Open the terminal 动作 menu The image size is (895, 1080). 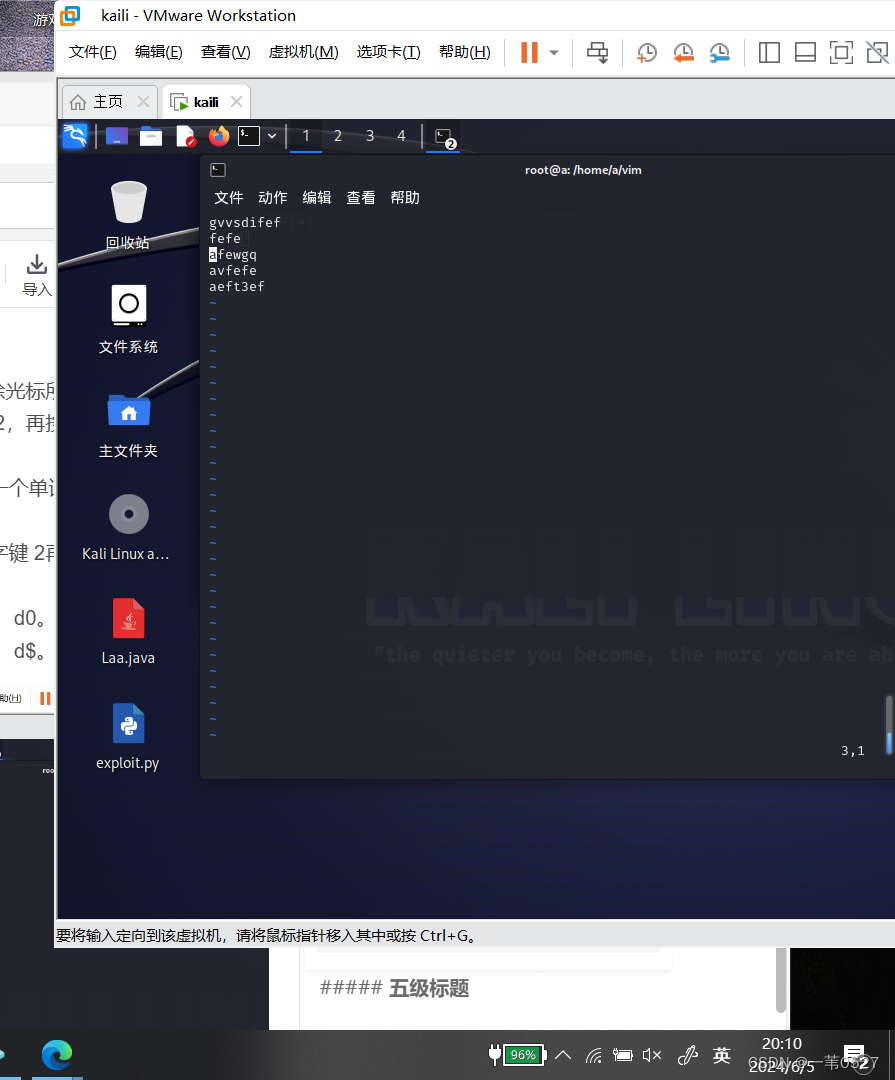point(272,198)
